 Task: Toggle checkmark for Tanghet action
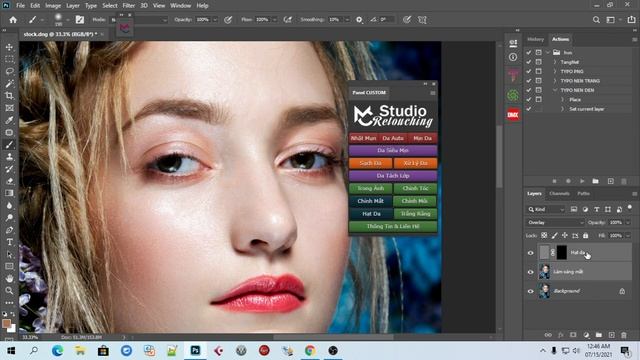(529, 62)
